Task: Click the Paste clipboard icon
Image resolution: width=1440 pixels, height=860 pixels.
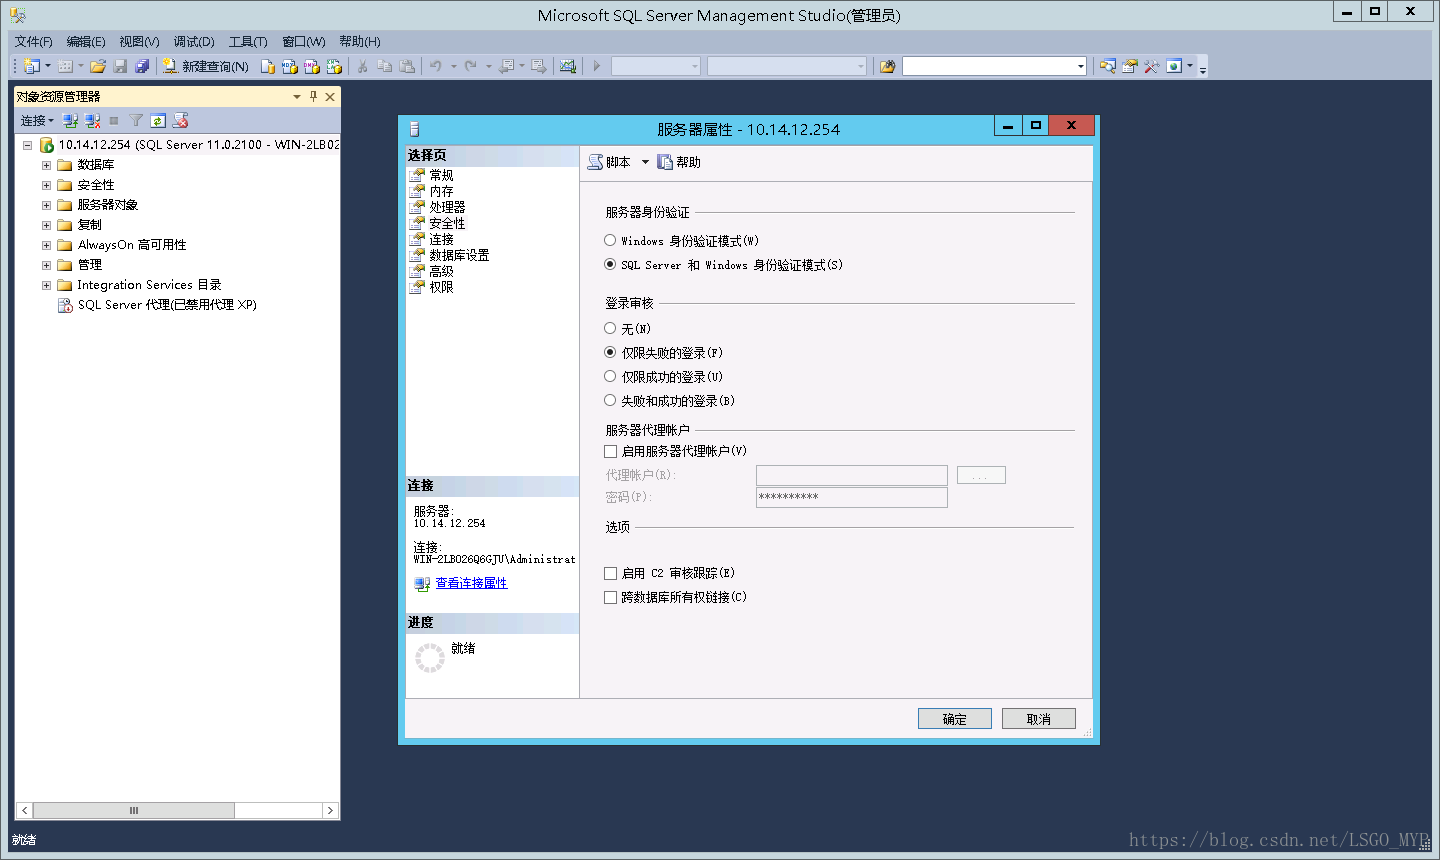Action: (x=407, y=66)
